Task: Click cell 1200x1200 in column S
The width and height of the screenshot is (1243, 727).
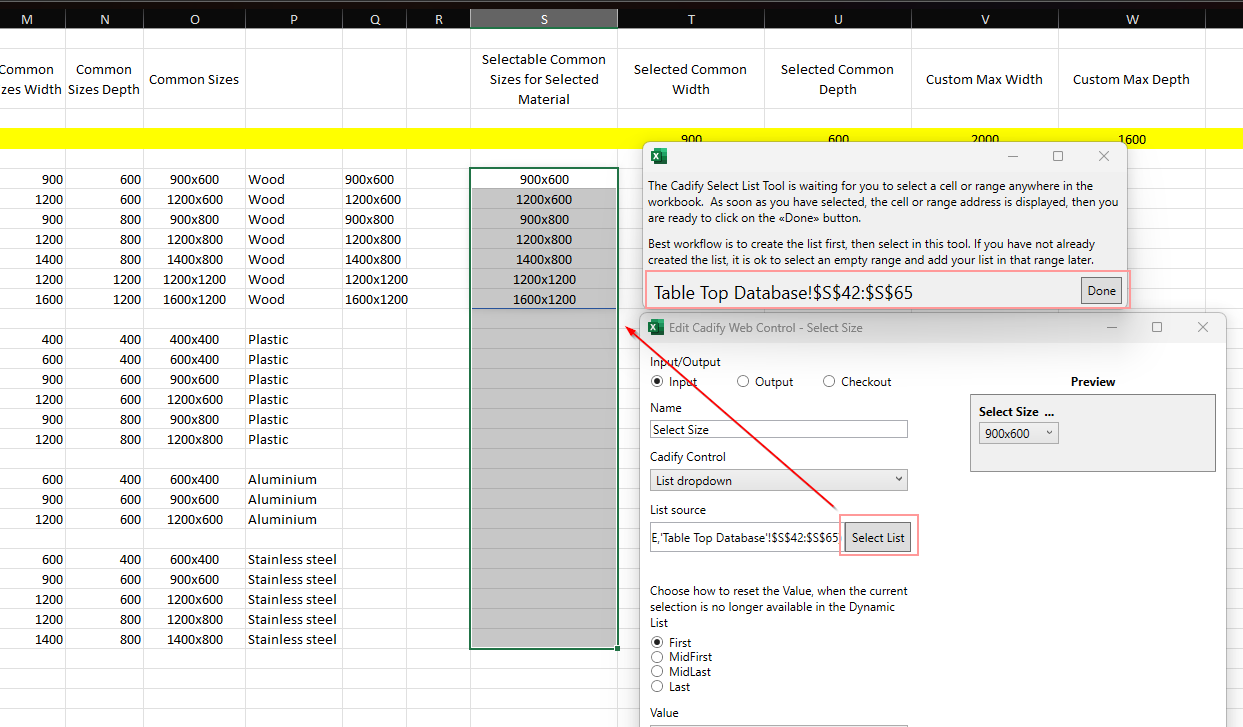Action: 544,279
